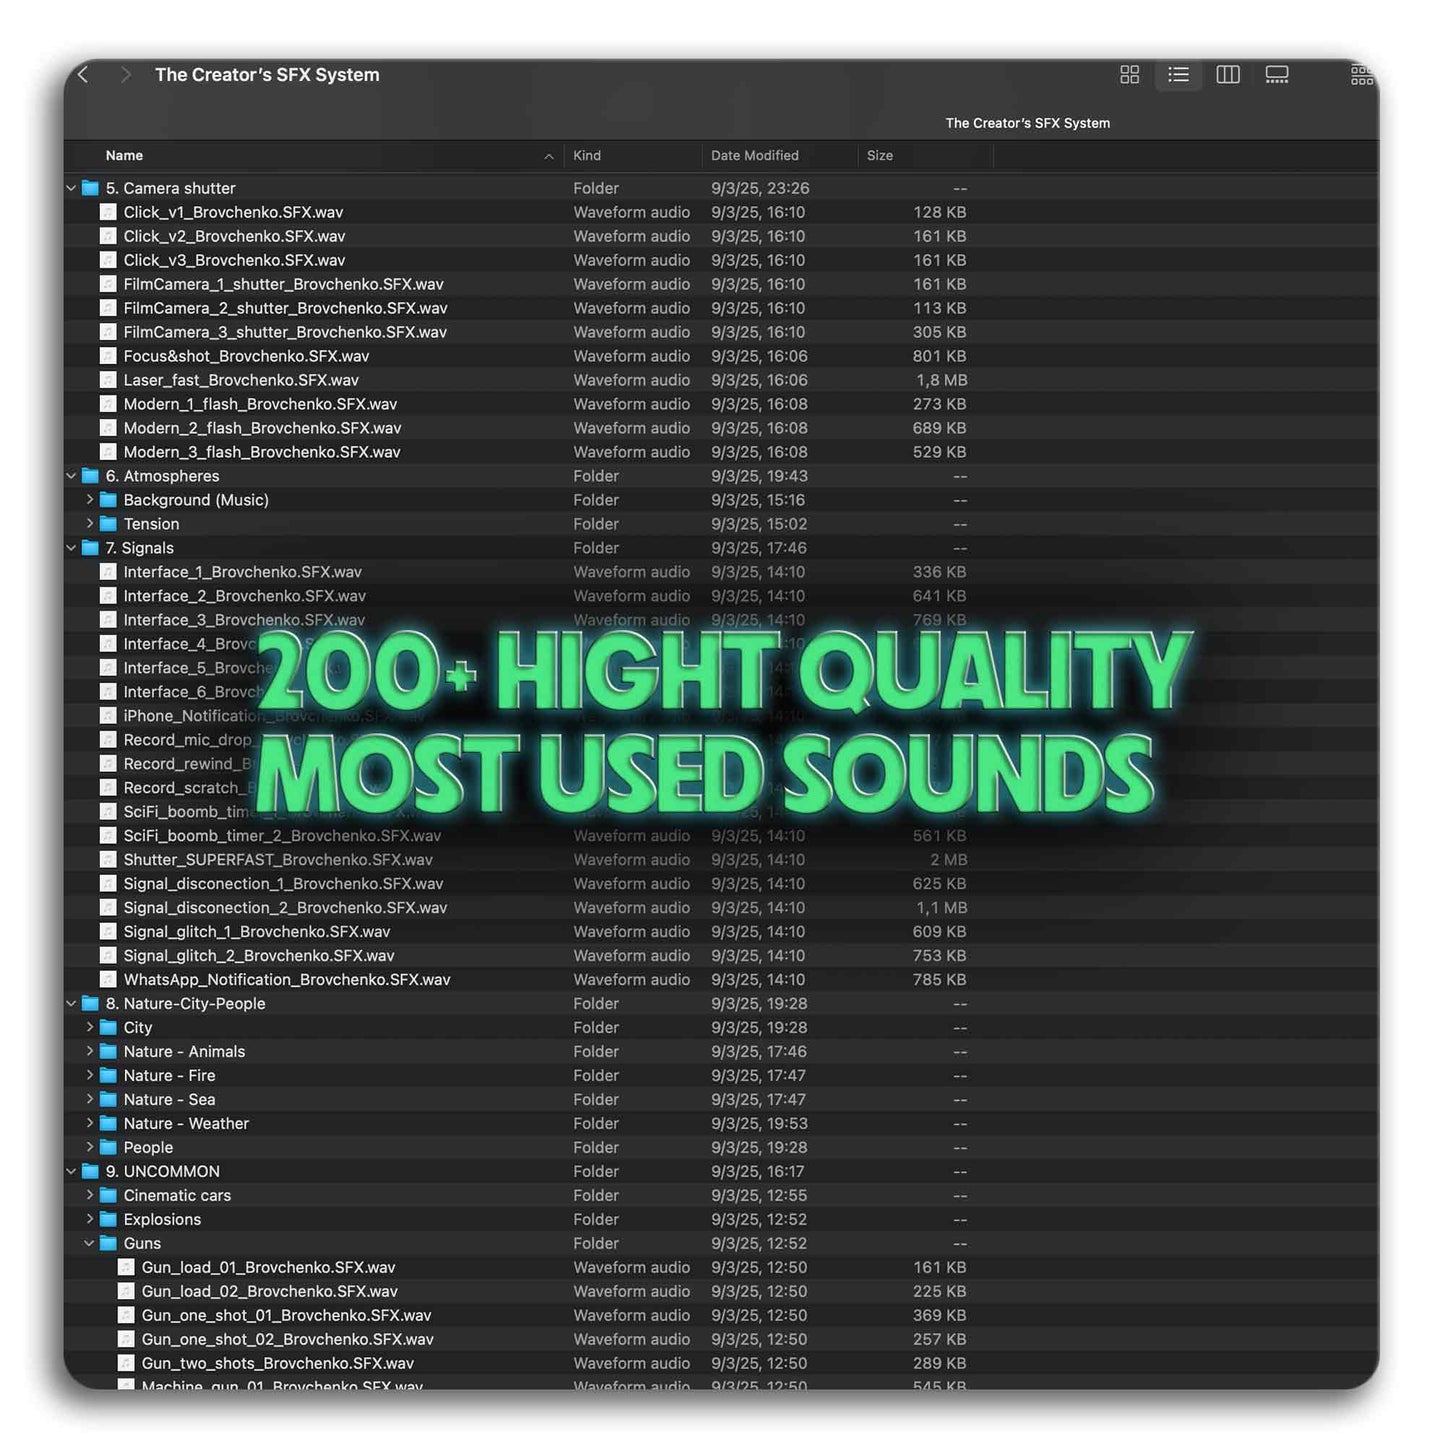1445x1445 pixels.
Task: Go forward with the forward arrow
Action: (x=125, y=75)
